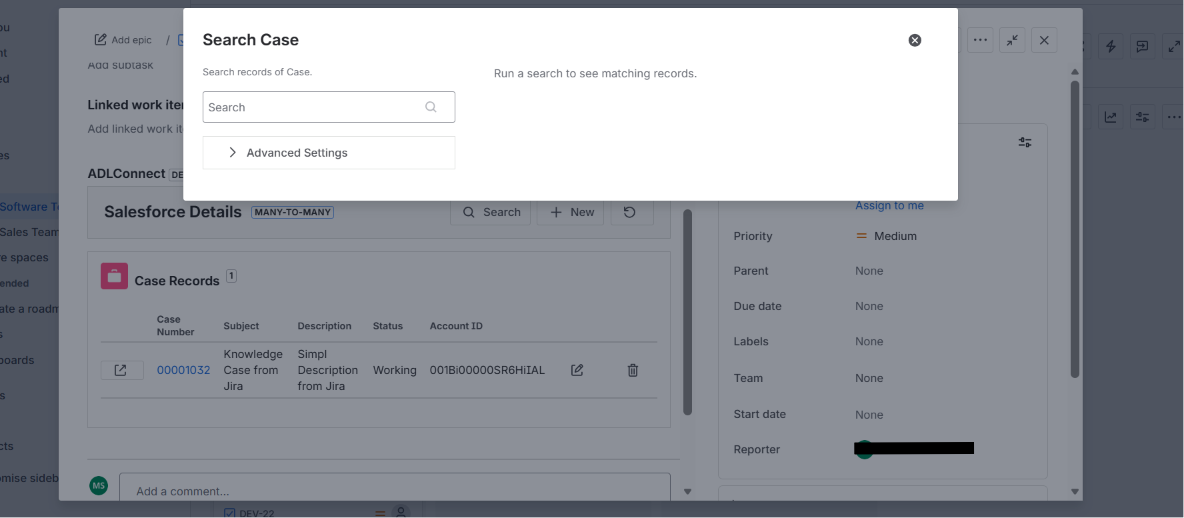Viewport: 1184px width, 518px height.
Task: Open the line chart insights icon
Action: (x=1111, y=117)
